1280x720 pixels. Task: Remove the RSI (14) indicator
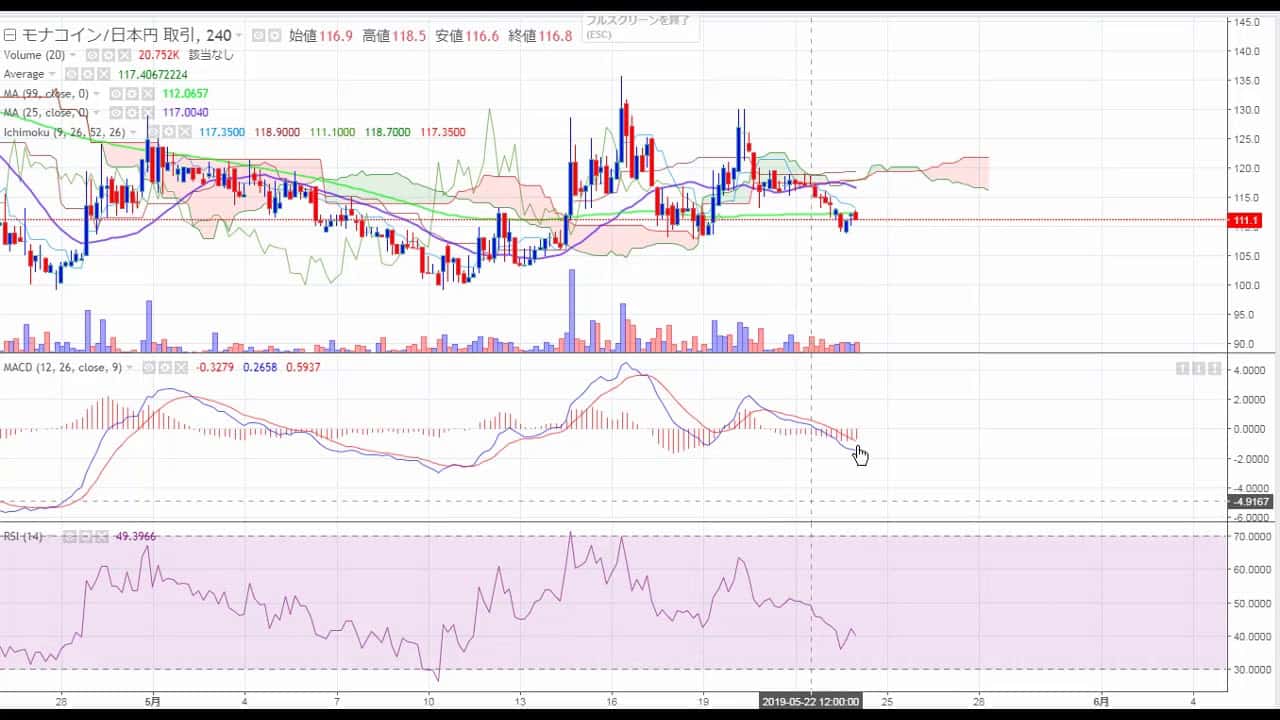pos(101,537)
